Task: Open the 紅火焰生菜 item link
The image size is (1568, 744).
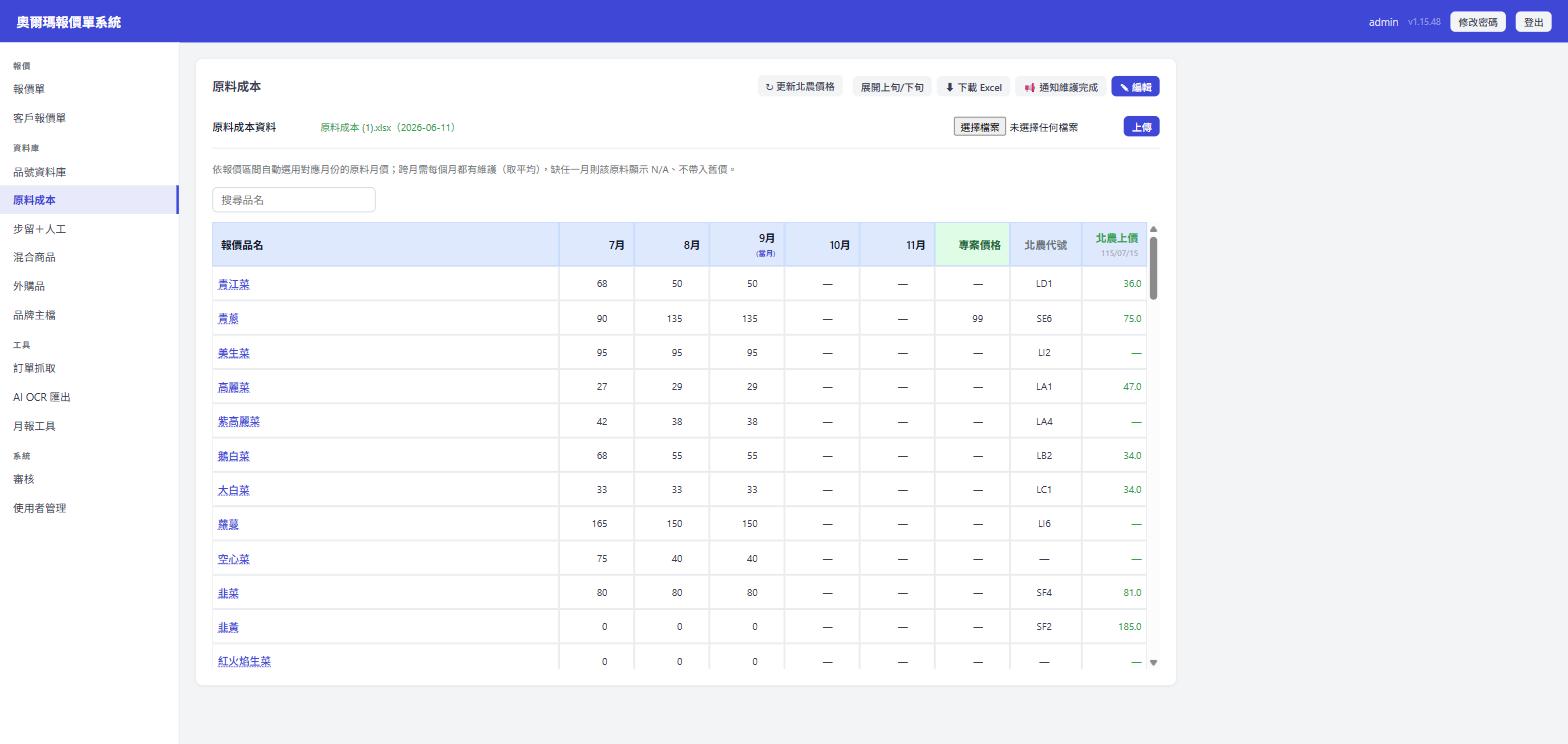Action: pos(244,661)
